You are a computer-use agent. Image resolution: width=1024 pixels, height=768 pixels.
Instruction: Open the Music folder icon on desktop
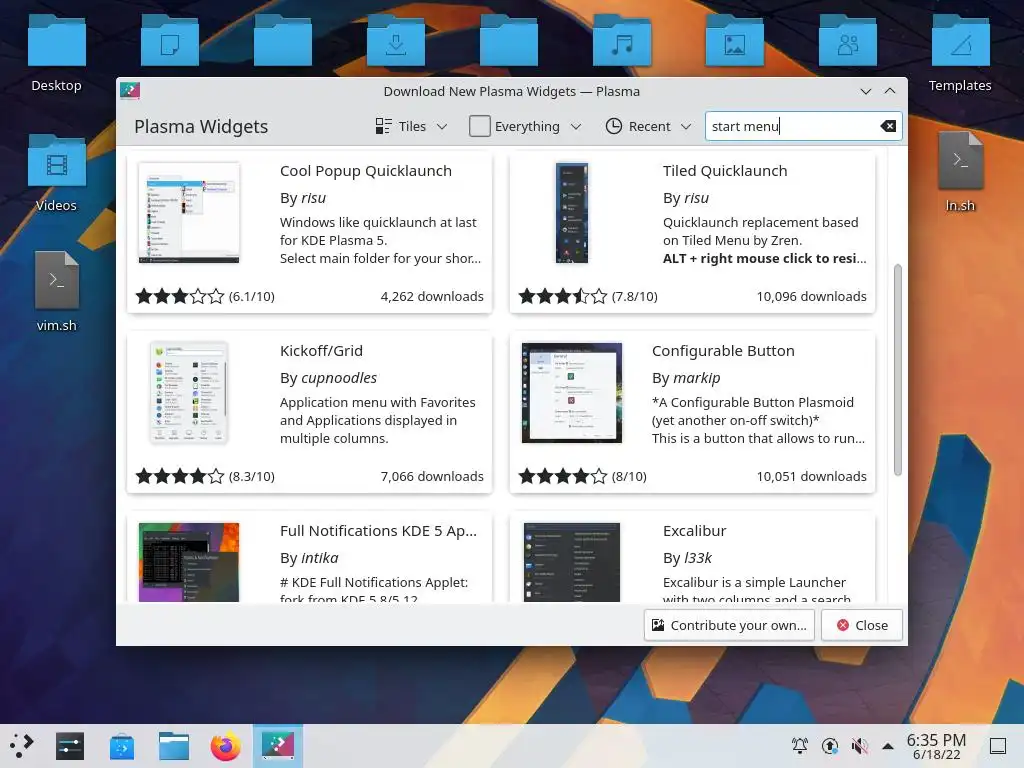(x=622, y=40)
